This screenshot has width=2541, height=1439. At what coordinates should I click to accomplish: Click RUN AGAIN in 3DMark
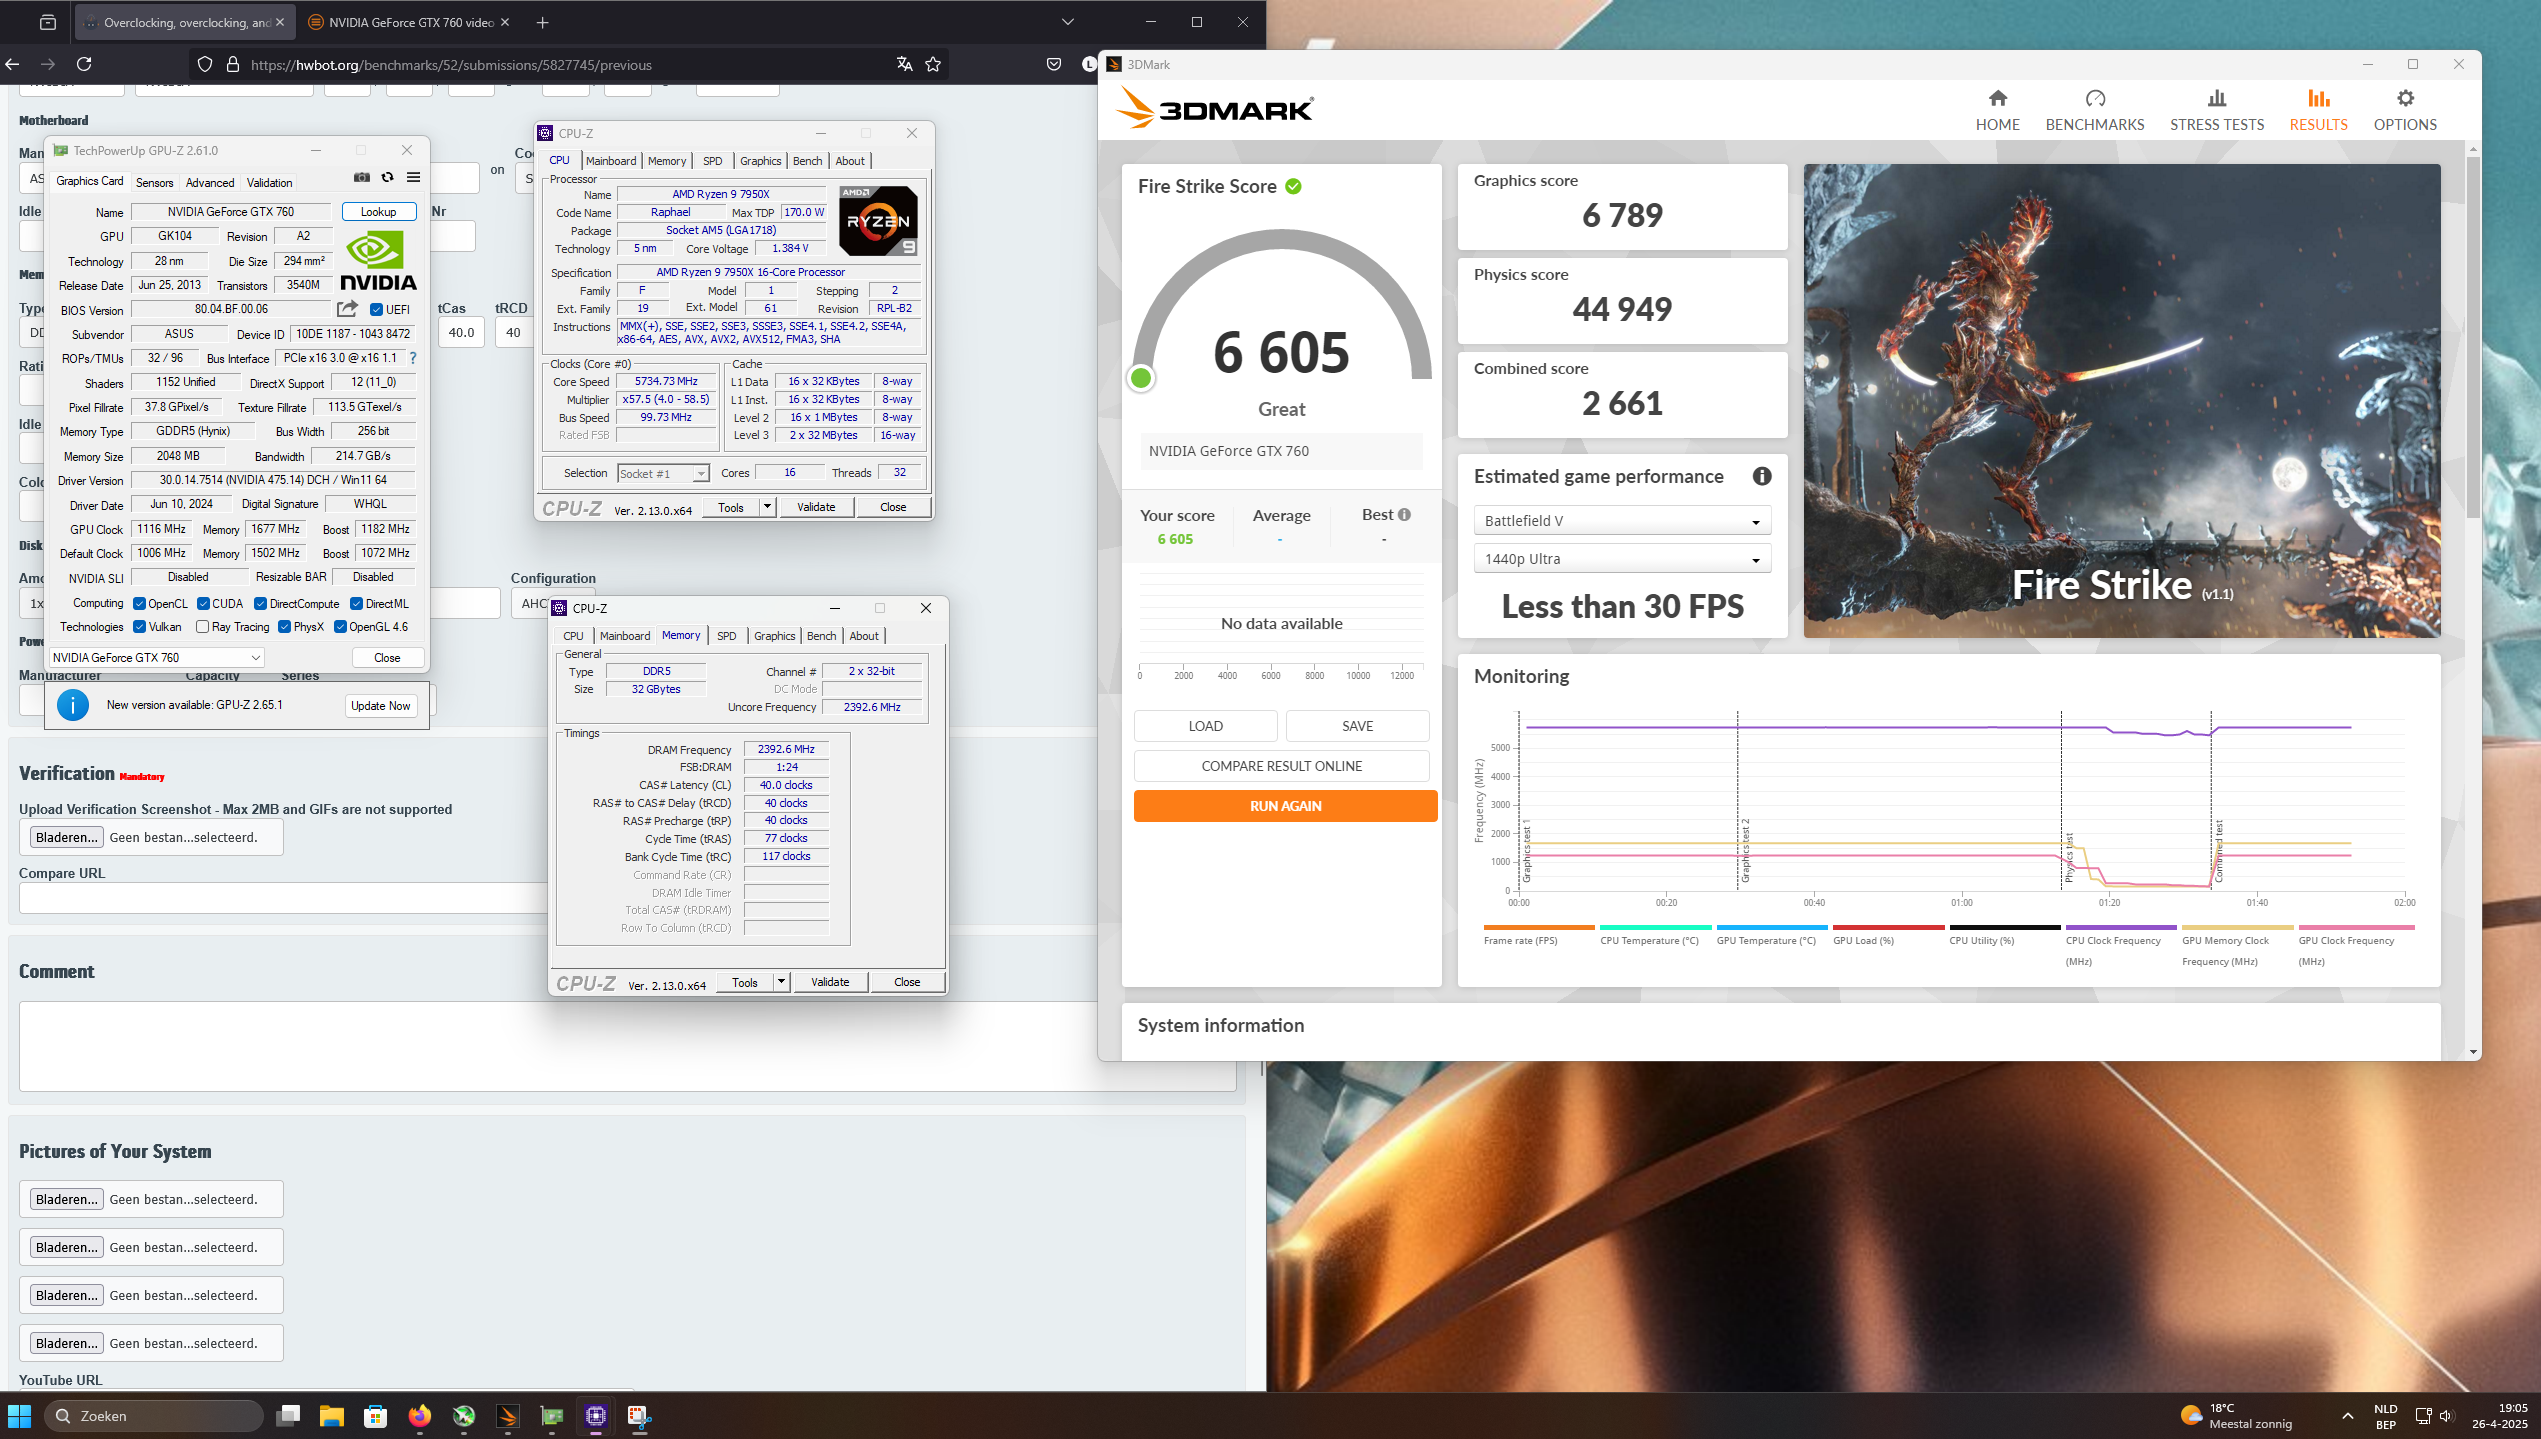(1285, 806)
